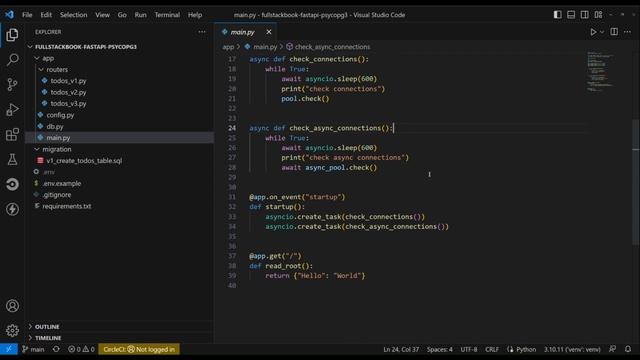Open the Terminal menu
This screenshot has height=360, width=640.
167,15
